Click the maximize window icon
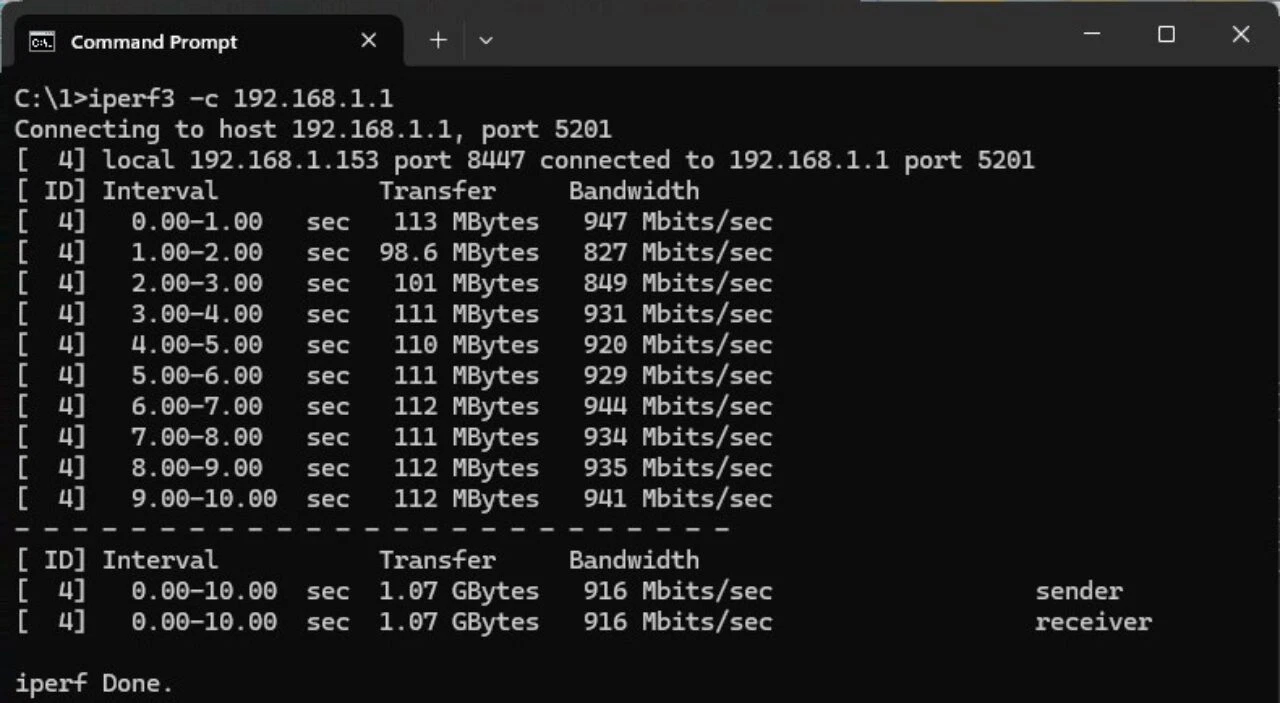 point(1166,34)
